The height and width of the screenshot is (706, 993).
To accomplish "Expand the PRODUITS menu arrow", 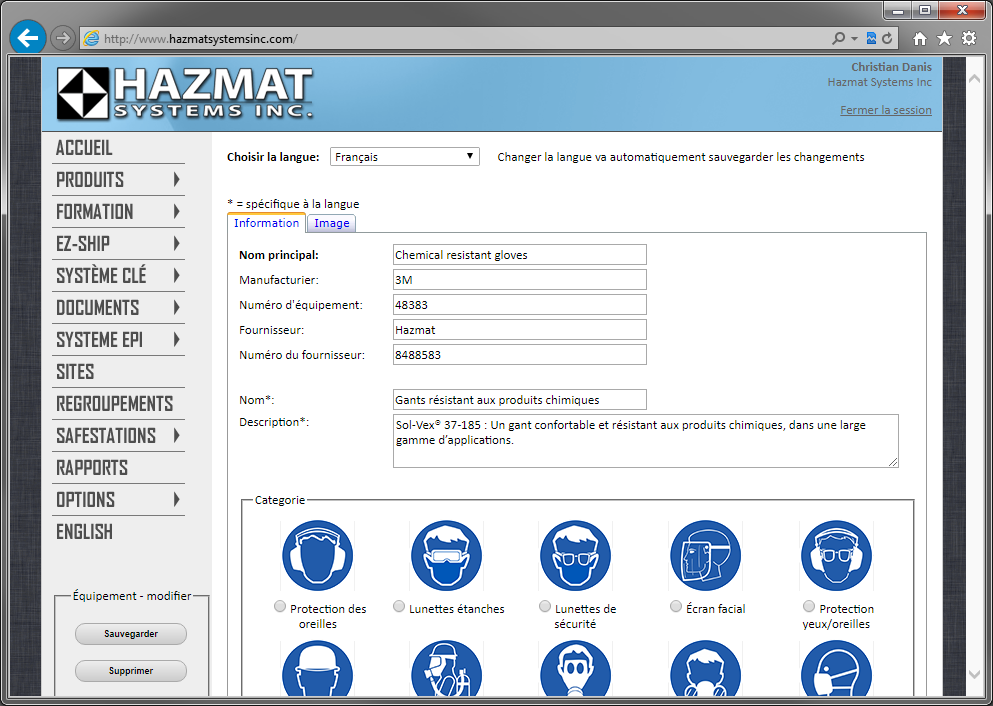I will tap(176, 180).
